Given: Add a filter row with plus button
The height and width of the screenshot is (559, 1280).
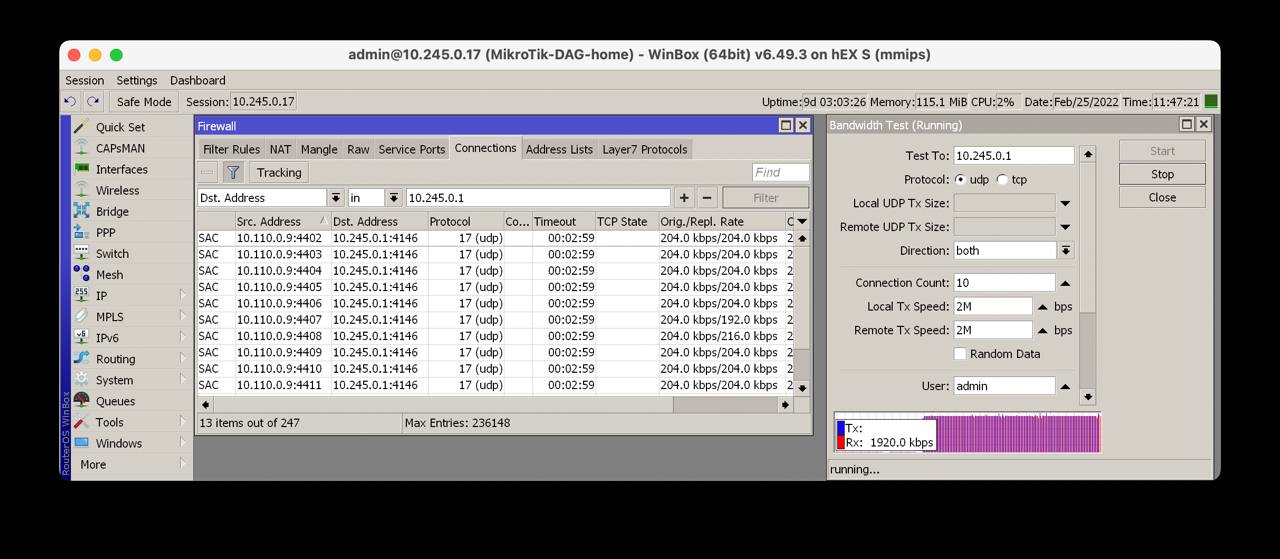Looking at the screenshot, I should [684, 198].
